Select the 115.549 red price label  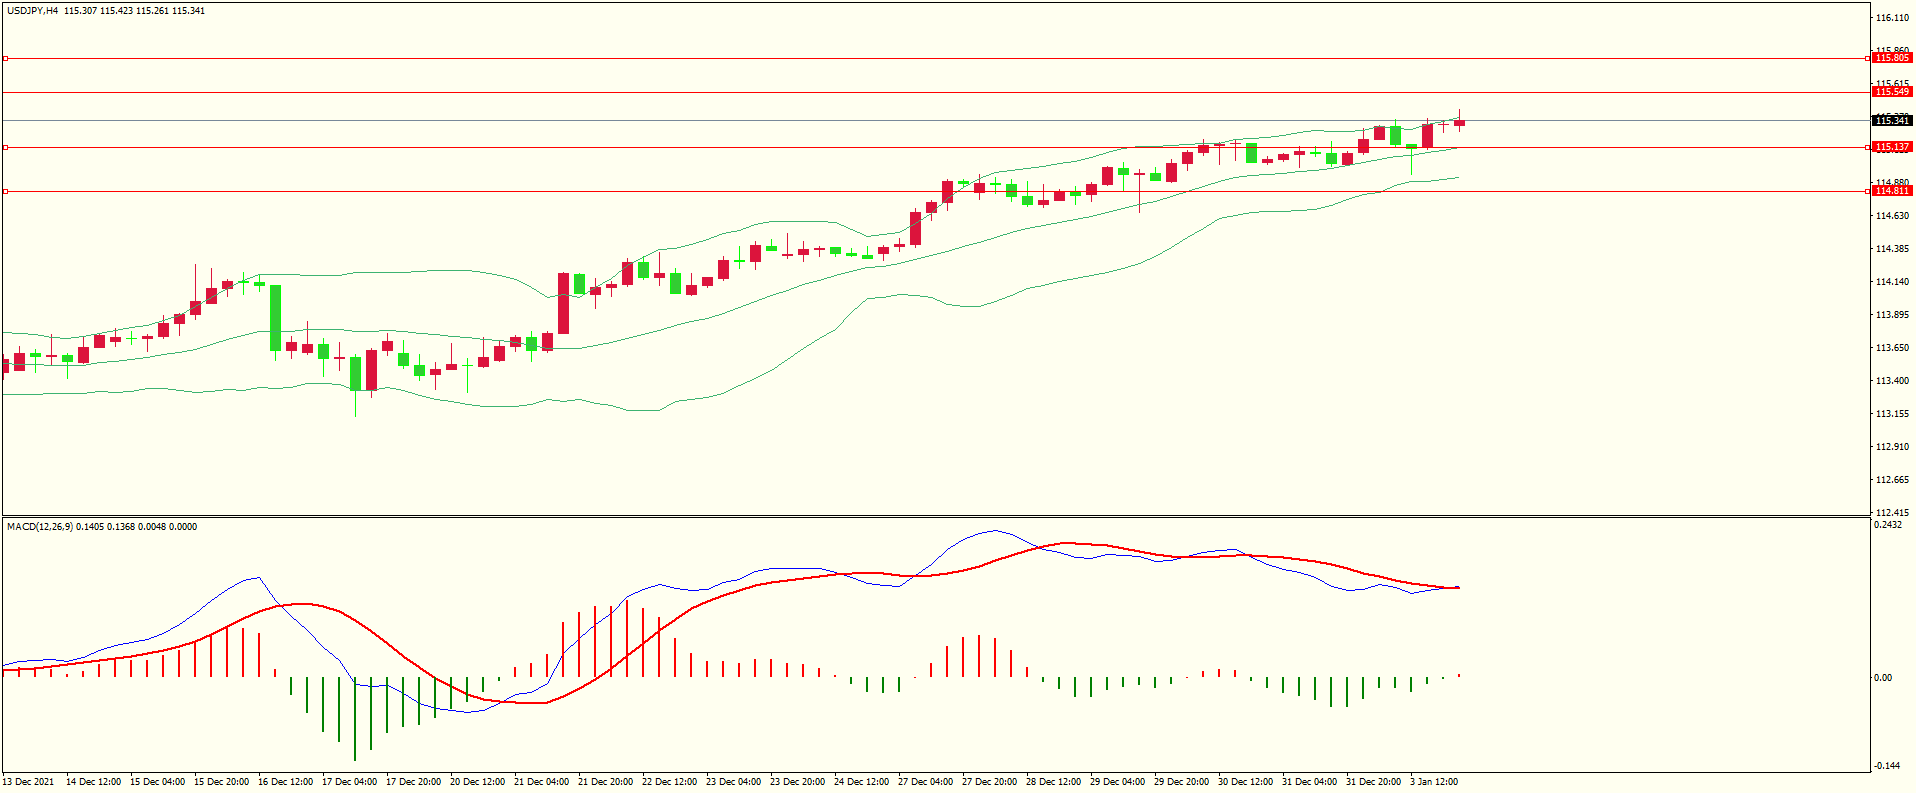point(1891,92)
